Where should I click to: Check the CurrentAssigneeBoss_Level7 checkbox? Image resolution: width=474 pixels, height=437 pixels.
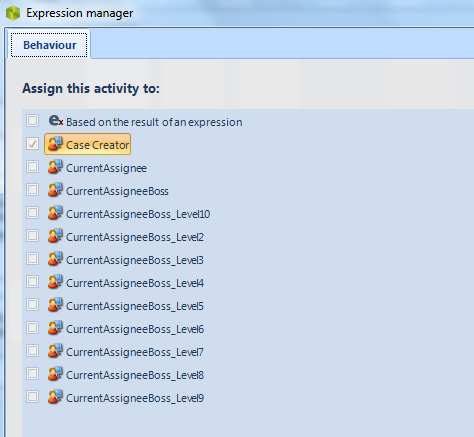click(32, 351)
